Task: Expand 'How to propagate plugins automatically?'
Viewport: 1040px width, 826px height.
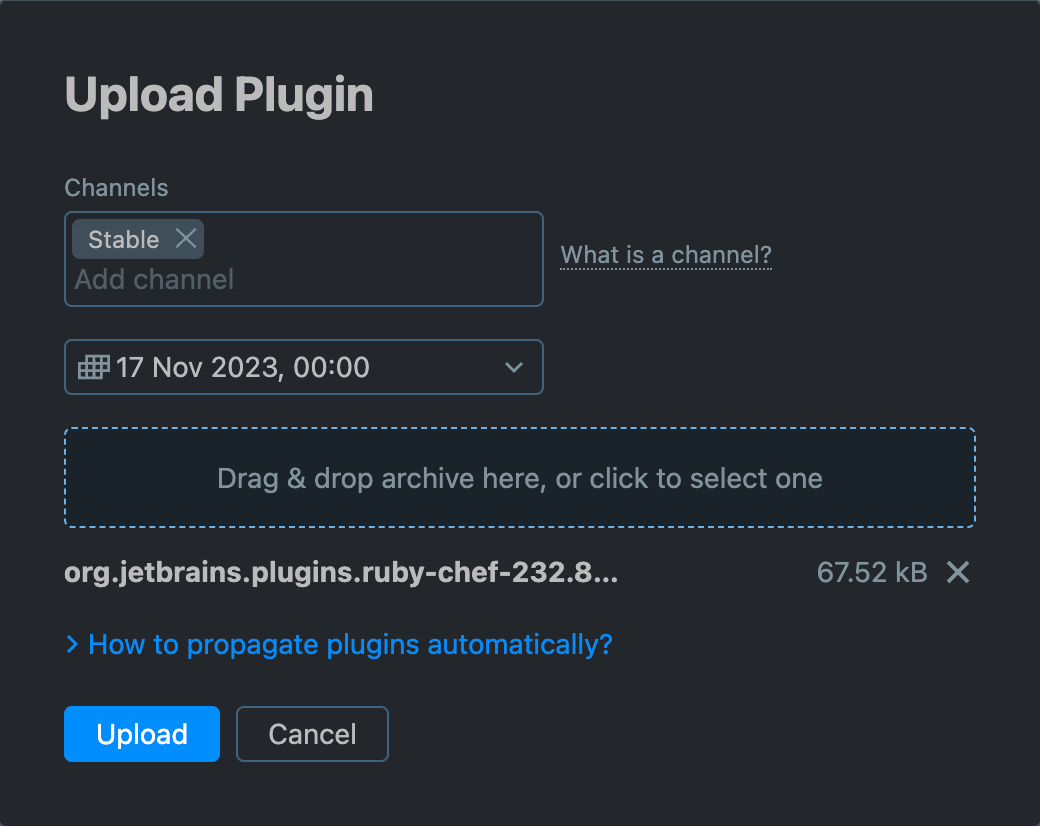Action: click(348, 645)
